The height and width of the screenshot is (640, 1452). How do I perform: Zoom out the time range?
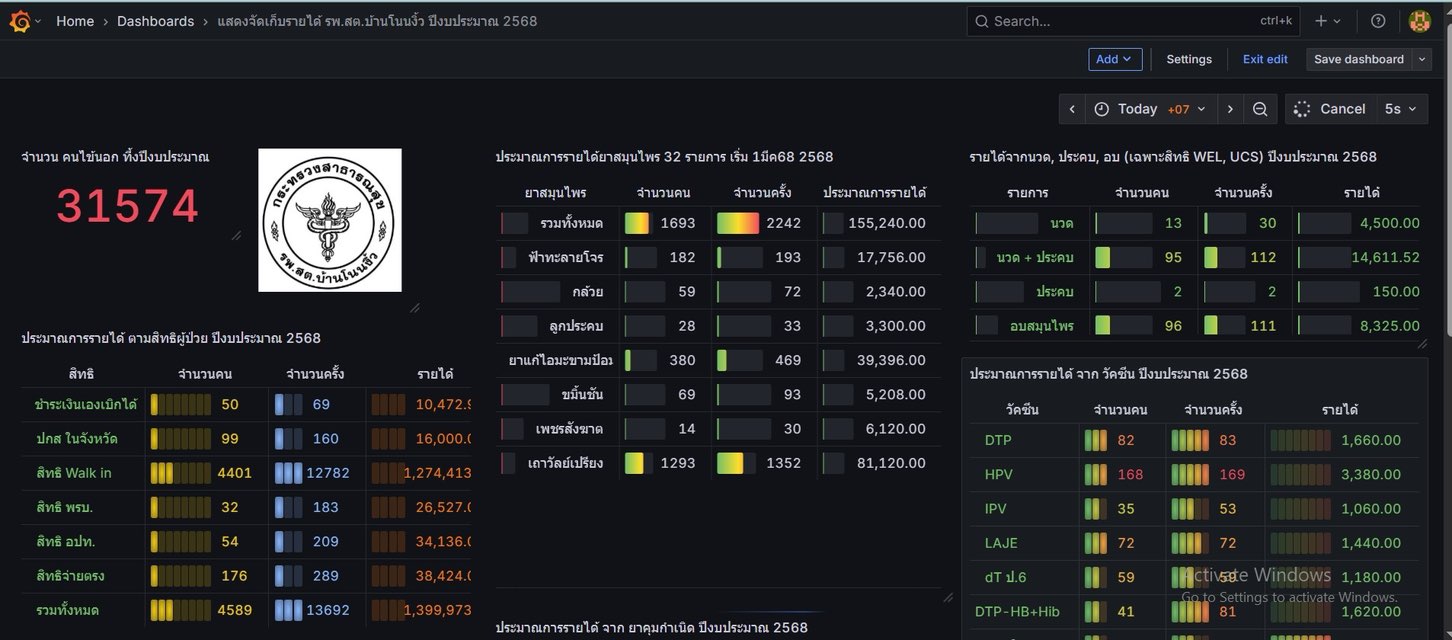(1260, 109)
